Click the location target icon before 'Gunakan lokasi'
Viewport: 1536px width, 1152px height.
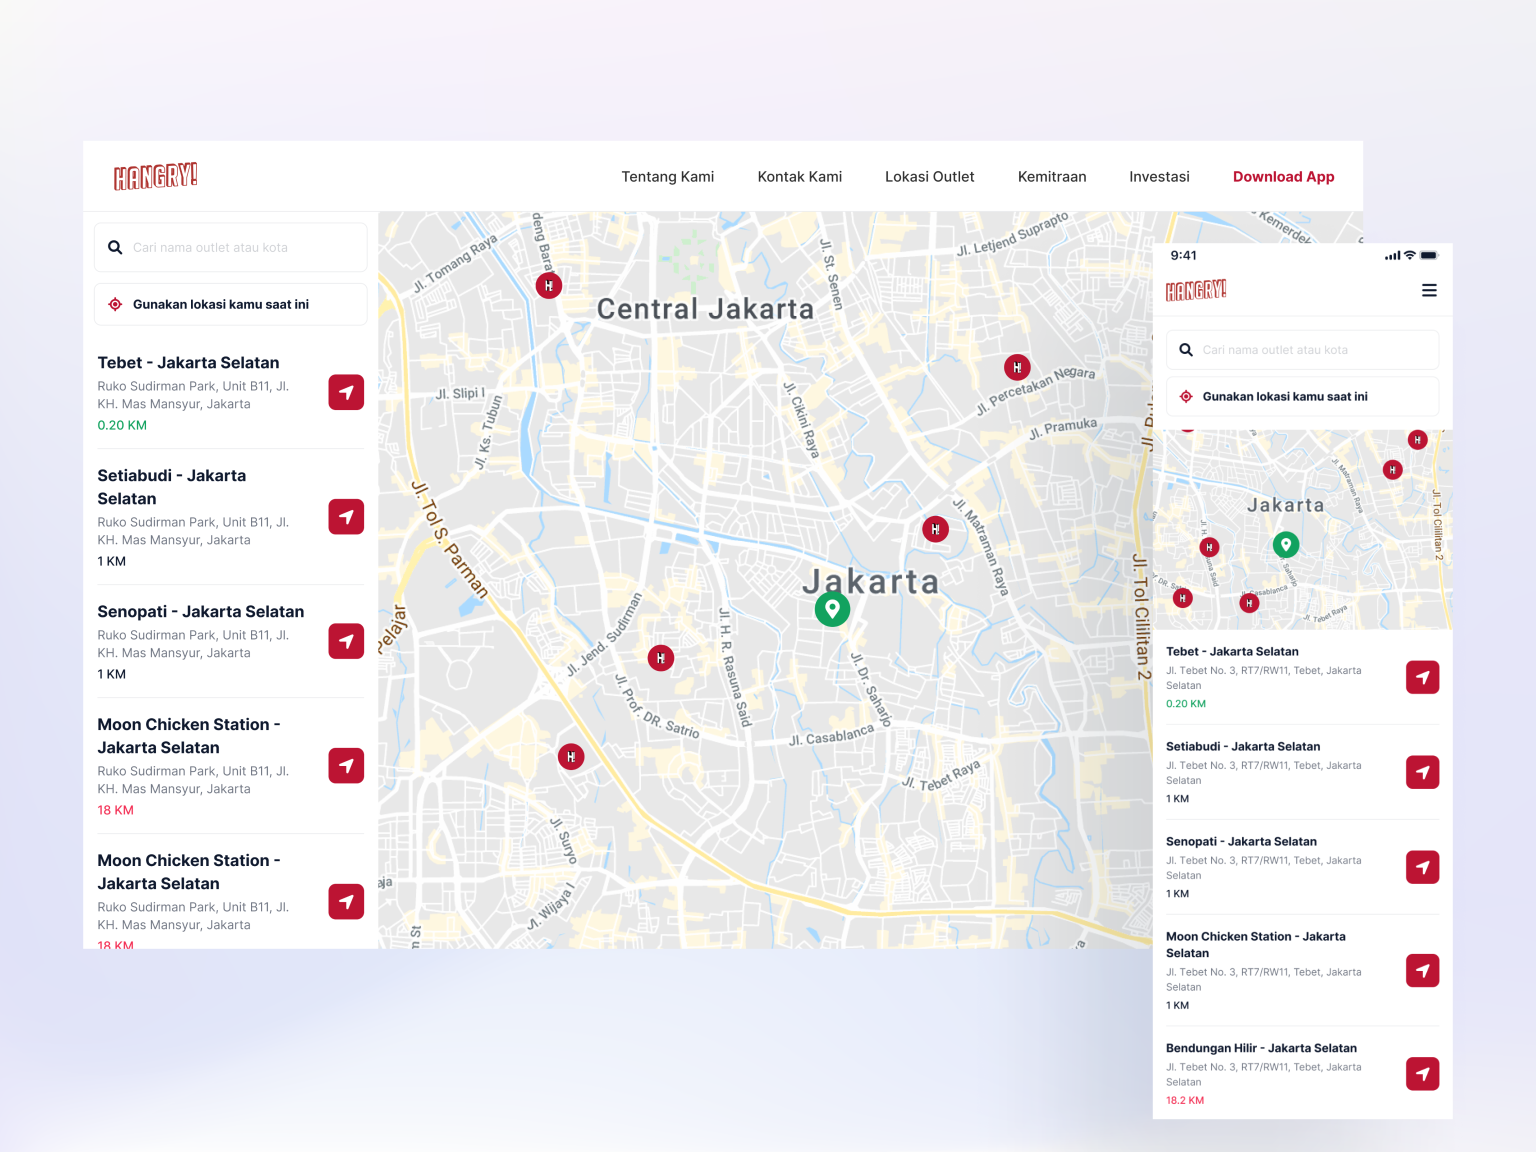[x=115, y=304]
